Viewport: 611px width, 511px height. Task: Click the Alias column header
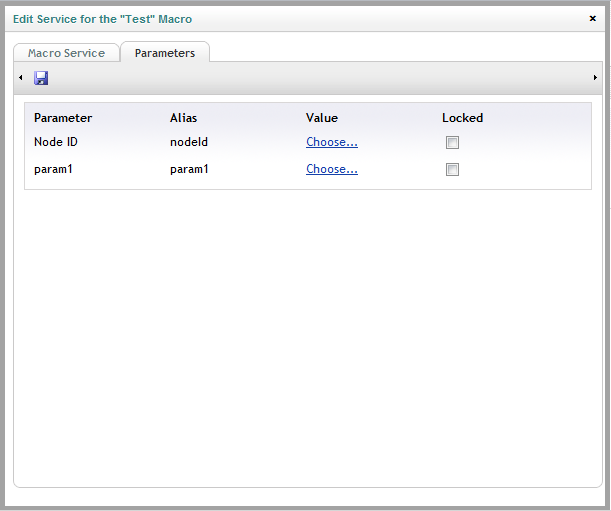tap(184, 118)
